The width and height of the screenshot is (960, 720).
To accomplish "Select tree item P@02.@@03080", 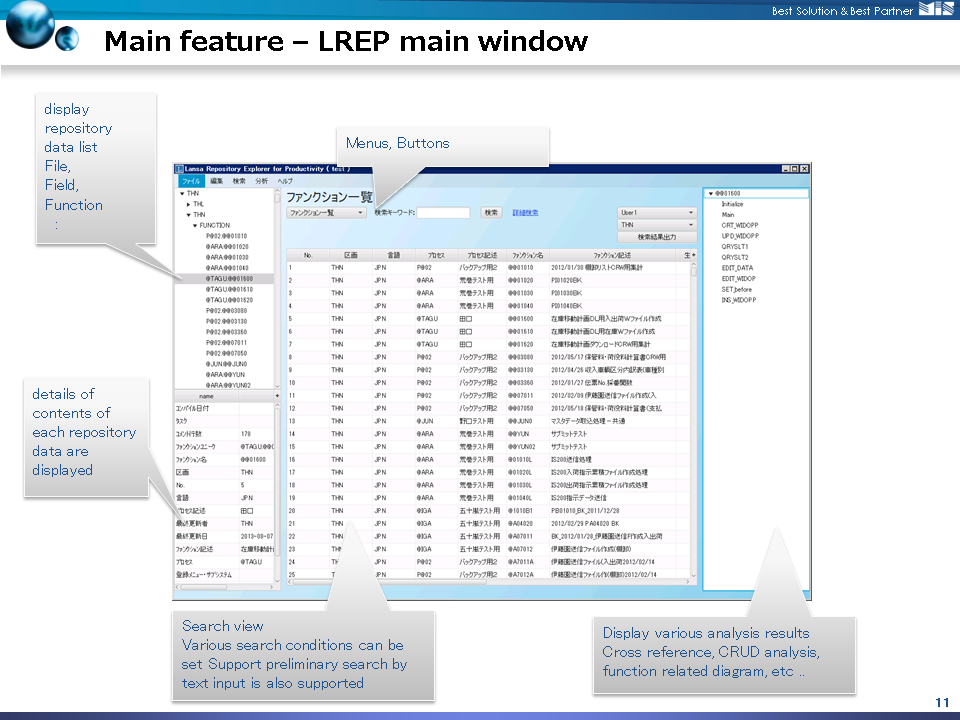I will [x=227, y=311].
